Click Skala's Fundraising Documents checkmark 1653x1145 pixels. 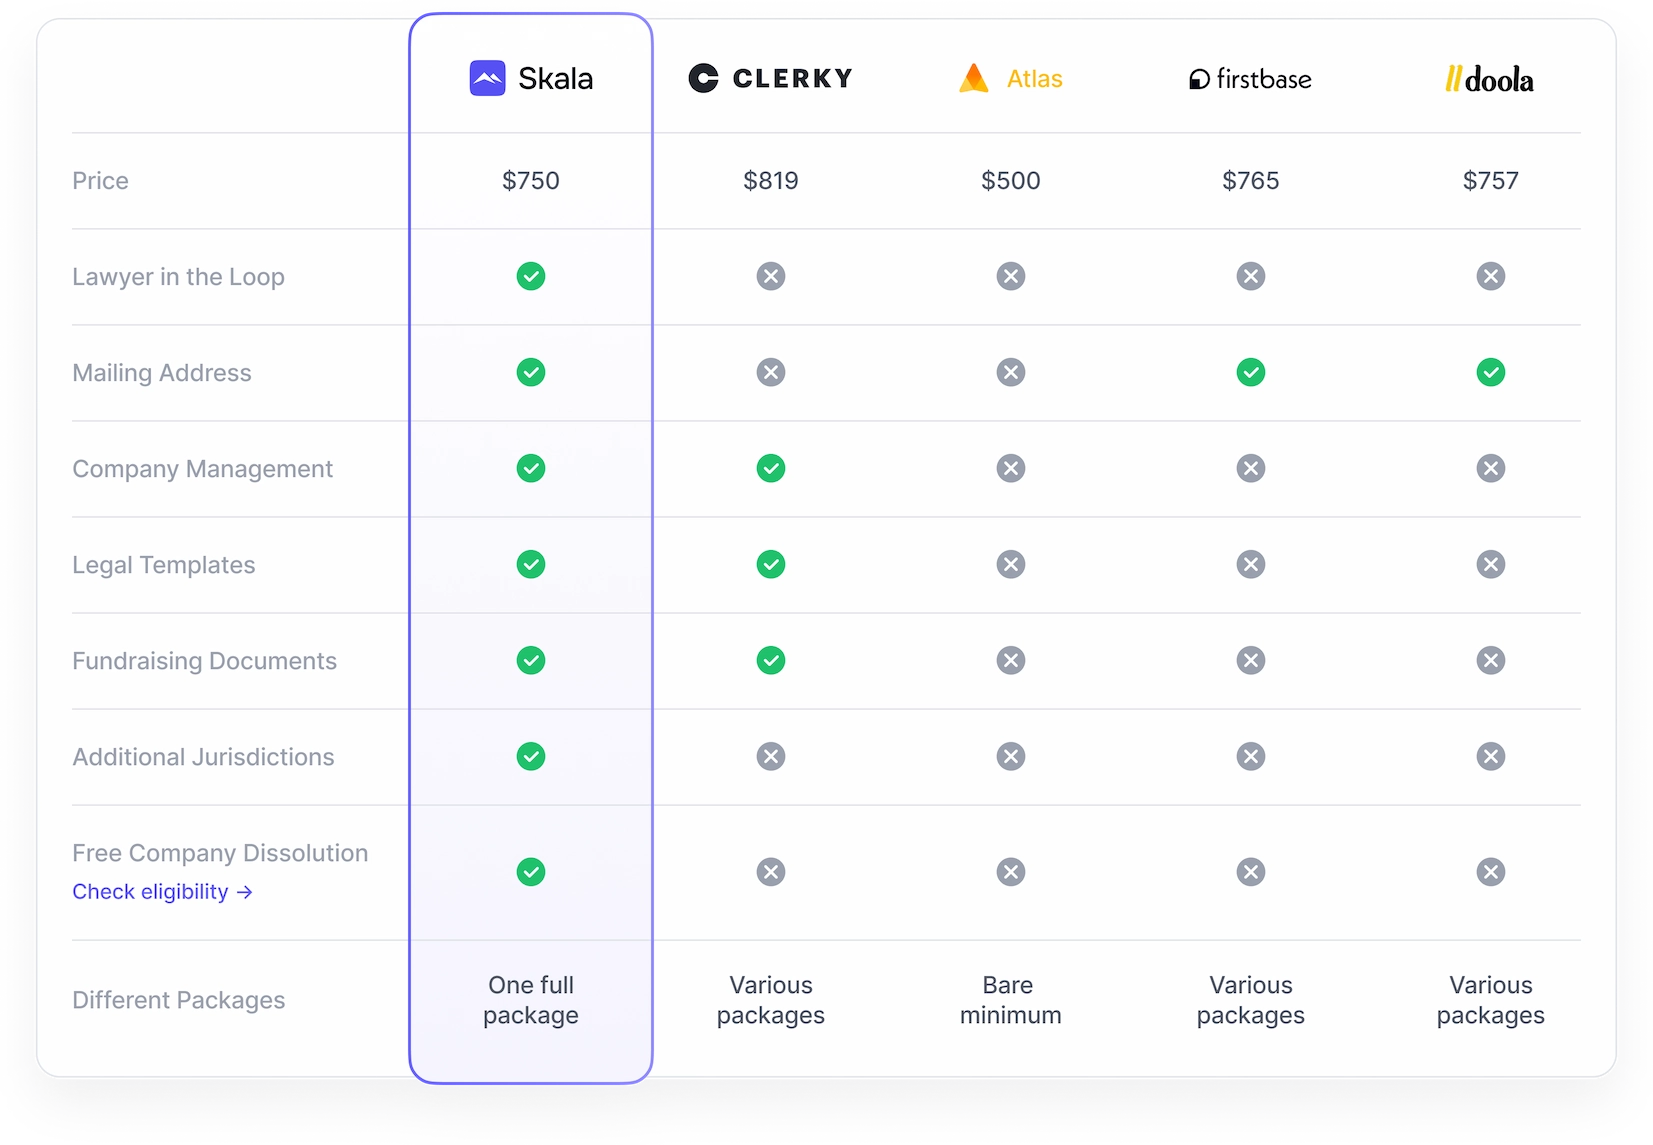click(x=531, y=660)
